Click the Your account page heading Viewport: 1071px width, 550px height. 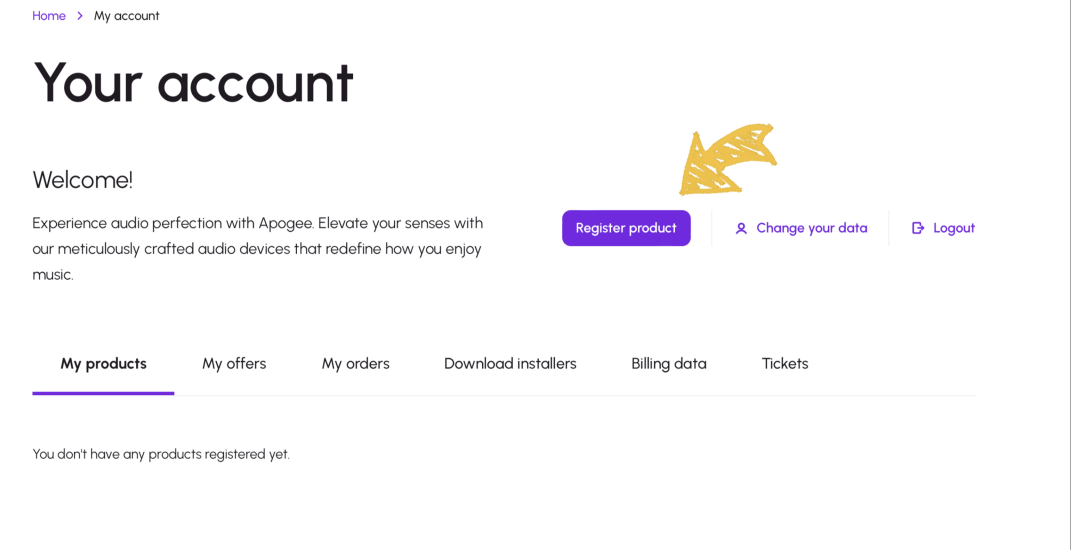pyautogui.click(x=193, y=82)
